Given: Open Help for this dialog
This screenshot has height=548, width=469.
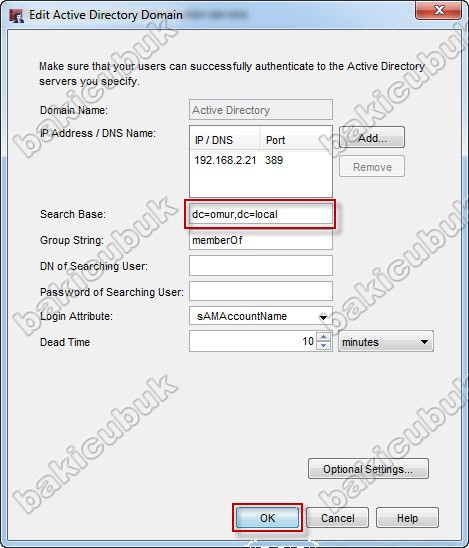Looking at the screenshot, I should pos(407,518).
